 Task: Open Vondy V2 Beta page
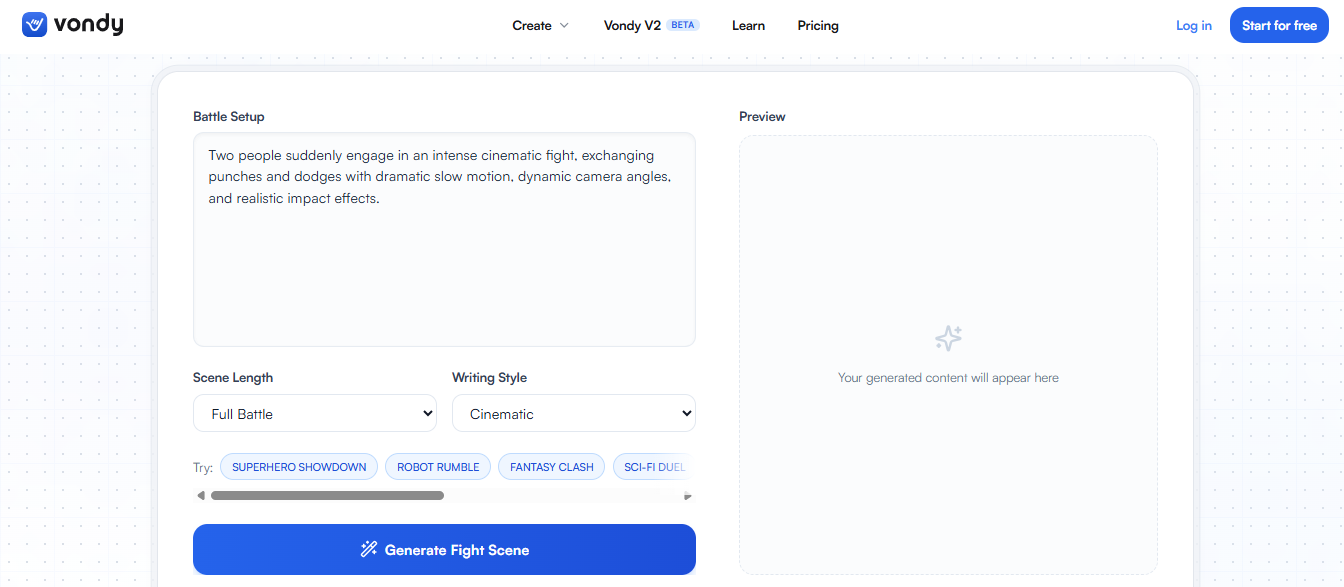coord(651,26)
